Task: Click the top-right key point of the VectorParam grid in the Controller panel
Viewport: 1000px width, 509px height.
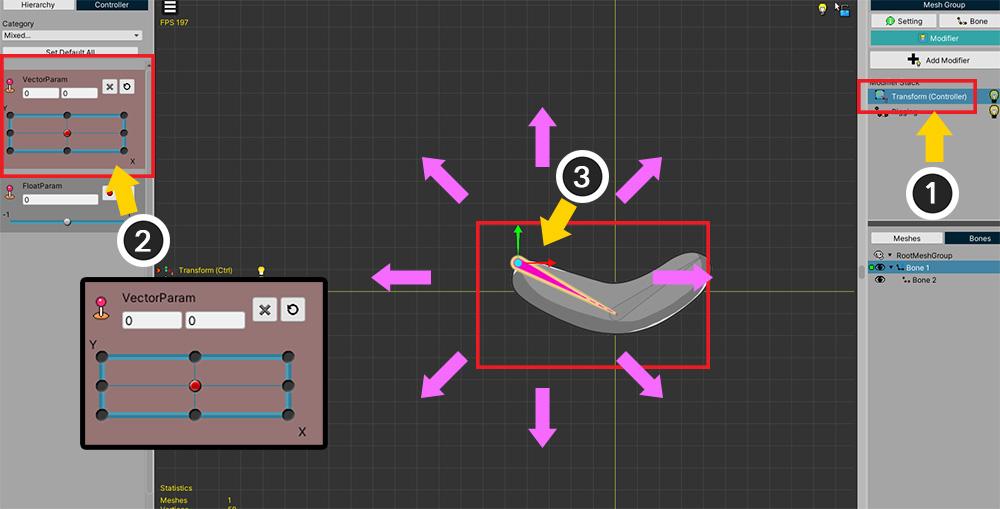Action: [124, 115]
